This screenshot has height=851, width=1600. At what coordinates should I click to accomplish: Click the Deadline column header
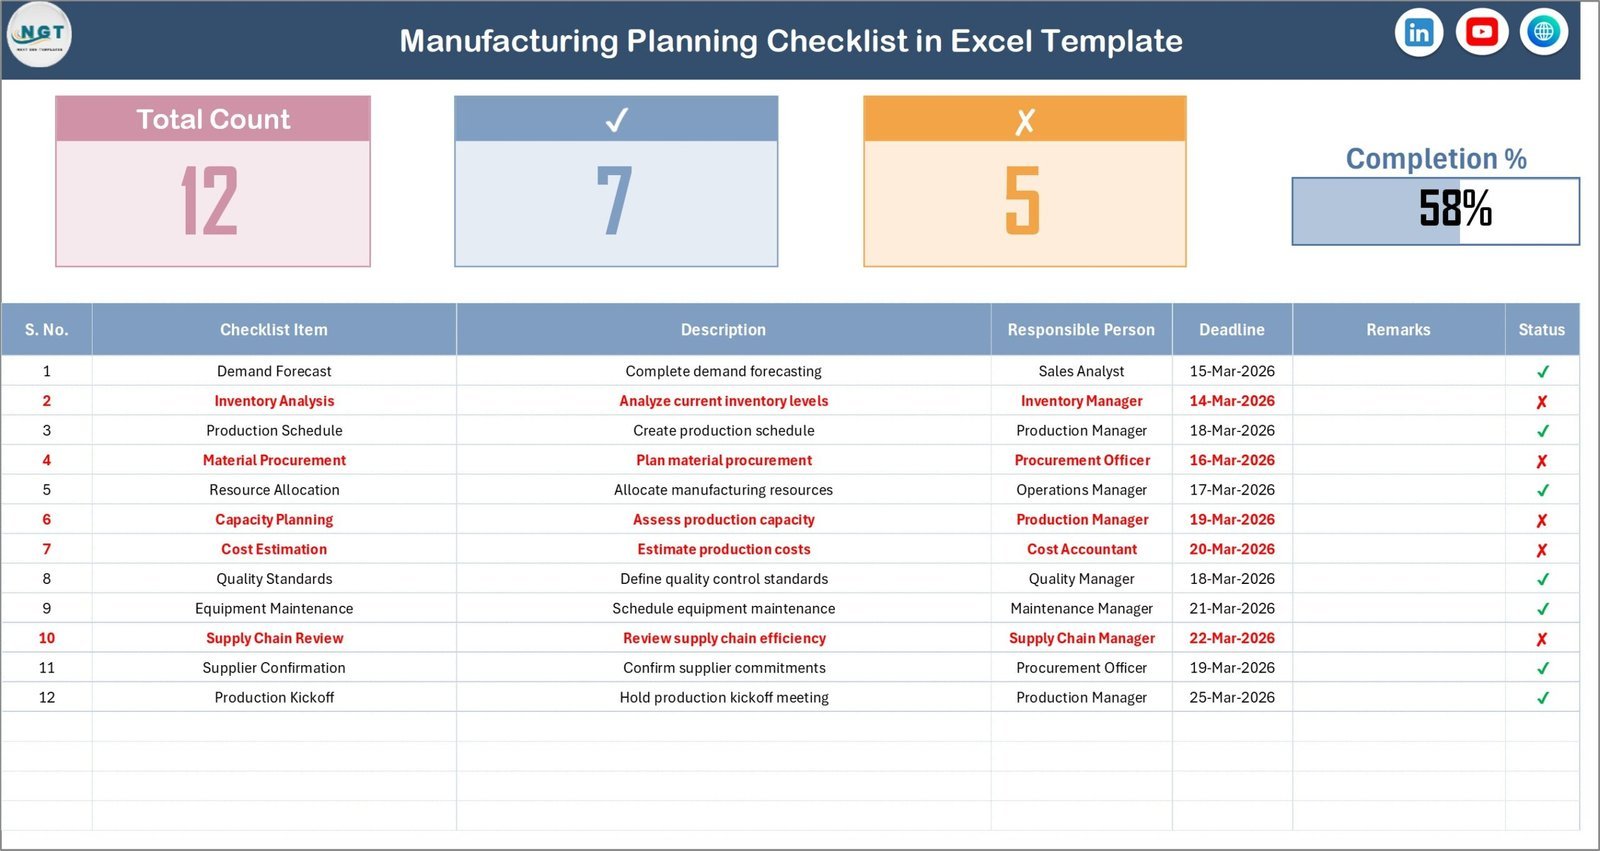coord(1231,330)
